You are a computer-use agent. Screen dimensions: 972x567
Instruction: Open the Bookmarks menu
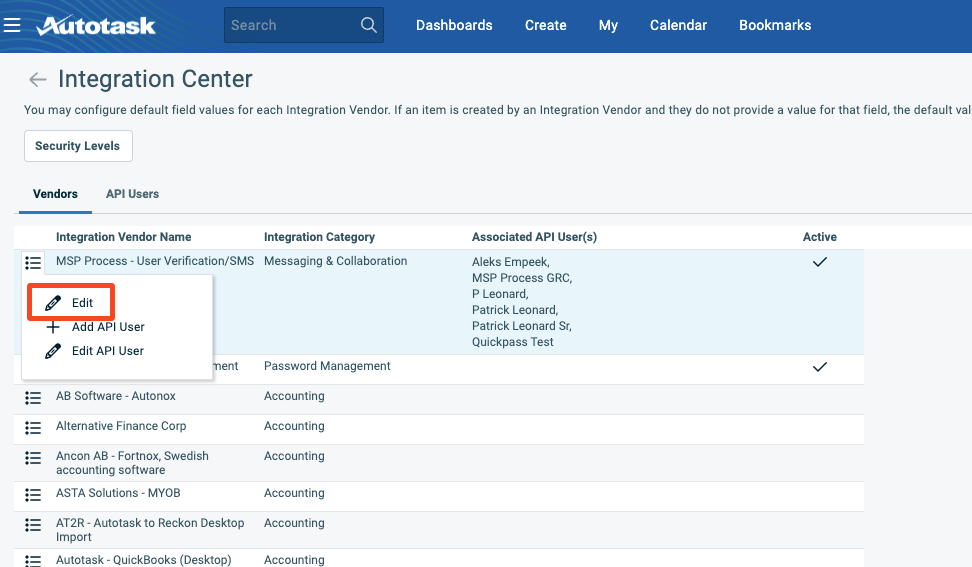pos(775,25)
